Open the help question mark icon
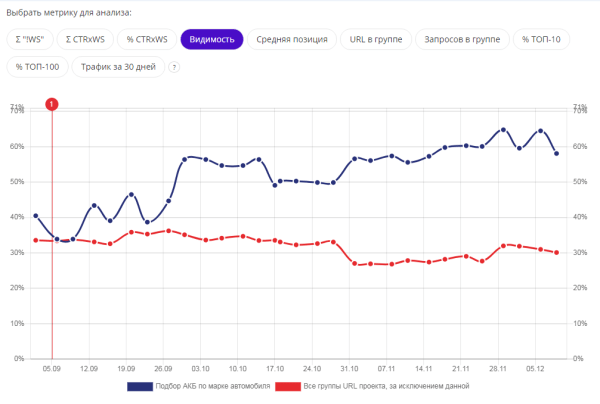Screen dimensions: 600x404 (174, 67)
